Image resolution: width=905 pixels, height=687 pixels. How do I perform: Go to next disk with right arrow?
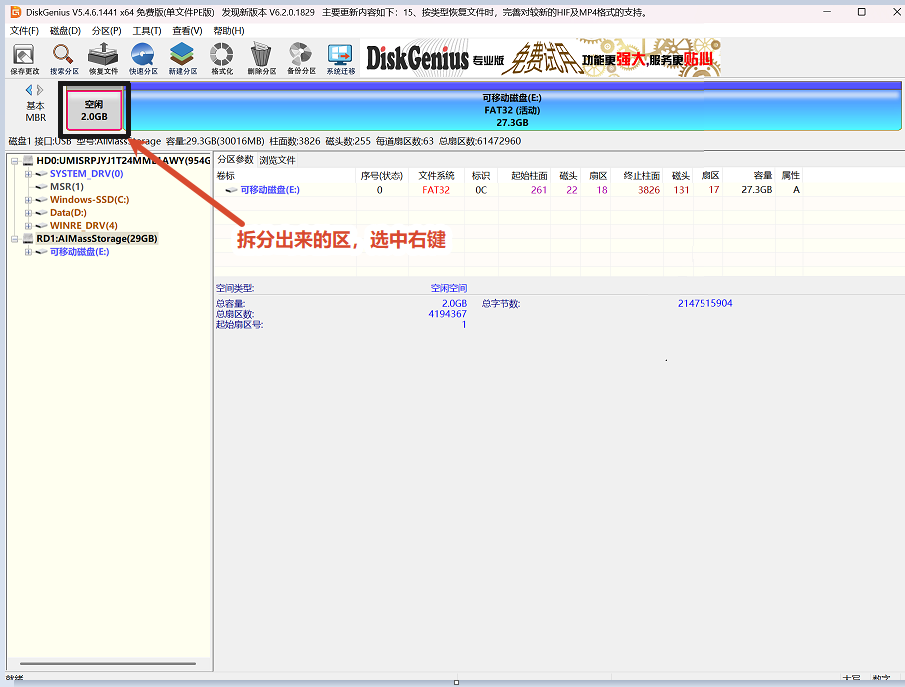coord(40,90)
